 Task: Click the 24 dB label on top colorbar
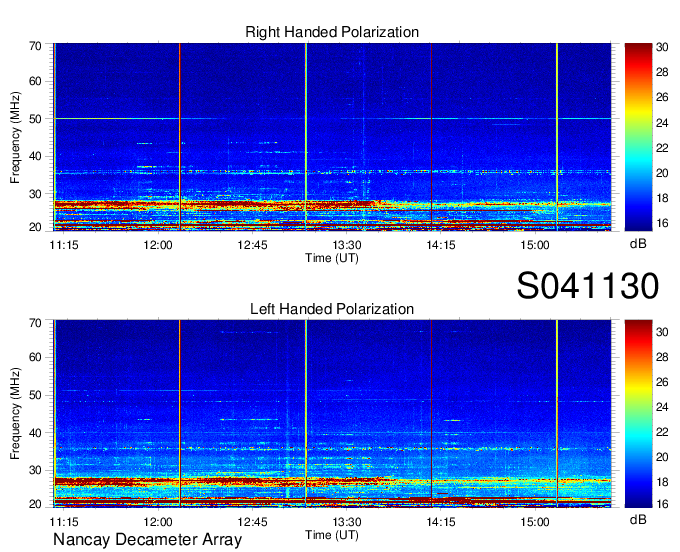(x=662, y=123)
